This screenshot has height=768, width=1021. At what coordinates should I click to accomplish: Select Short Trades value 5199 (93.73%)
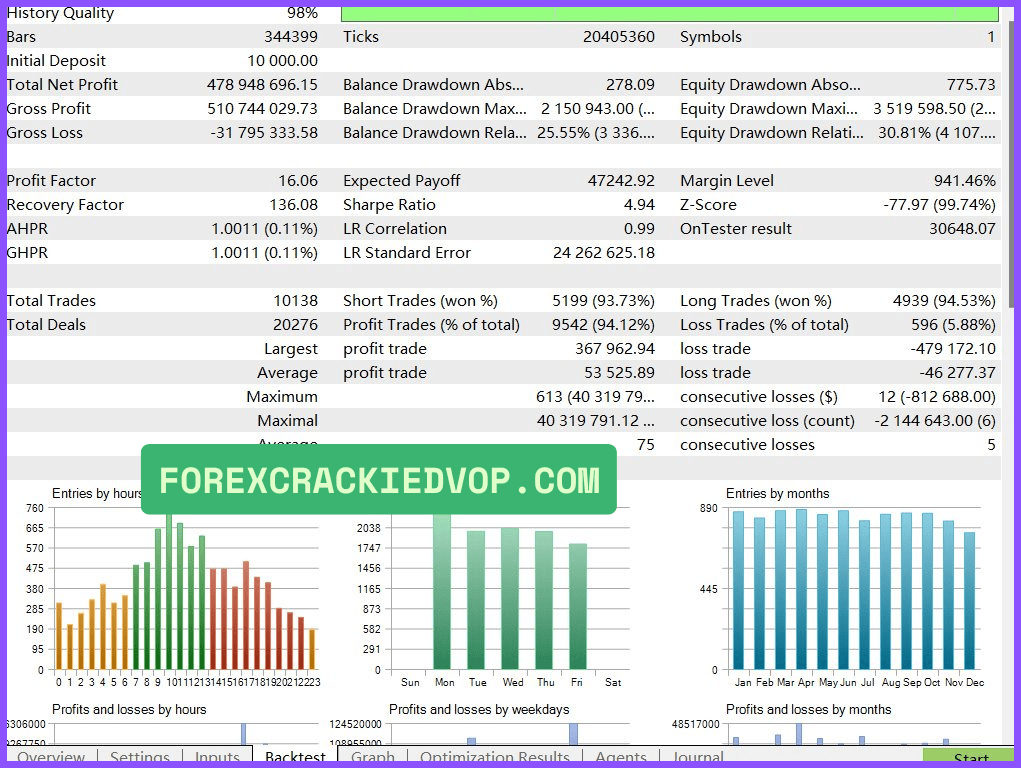click(x=603, y=301)
